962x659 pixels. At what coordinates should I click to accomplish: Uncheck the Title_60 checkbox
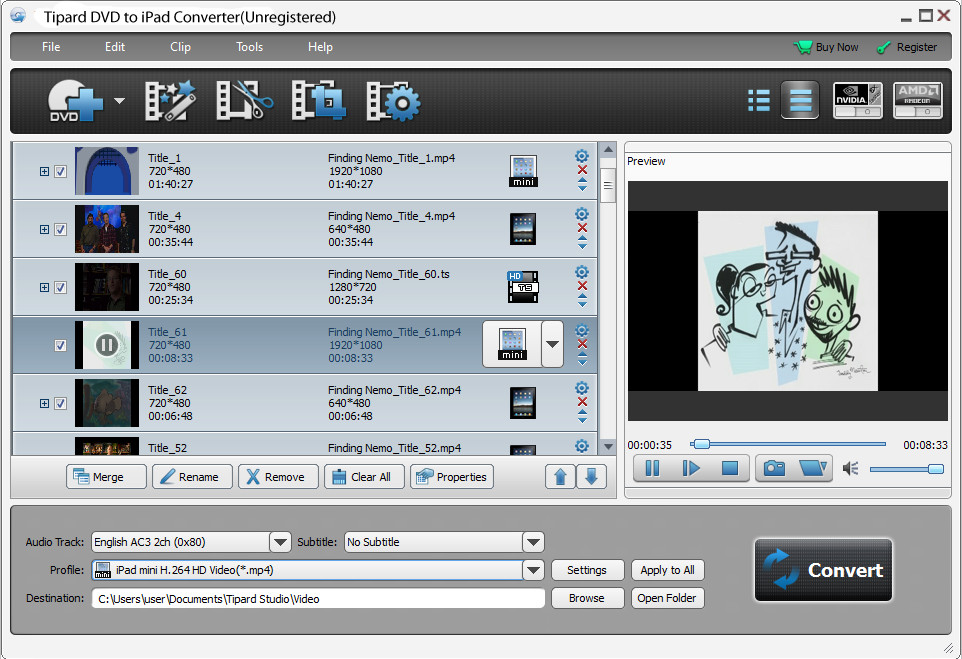[60, 287]
